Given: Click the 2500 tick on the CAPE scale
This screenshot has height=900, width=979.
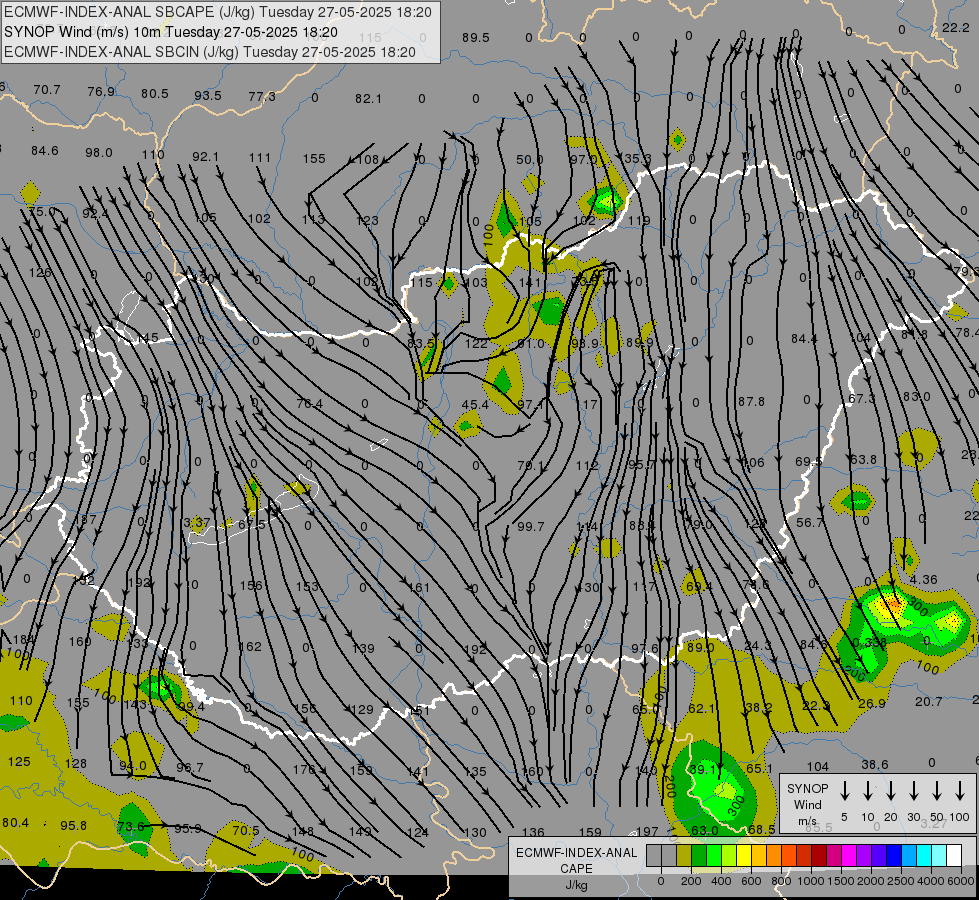Looking at the screenshot, I should 901,881.
